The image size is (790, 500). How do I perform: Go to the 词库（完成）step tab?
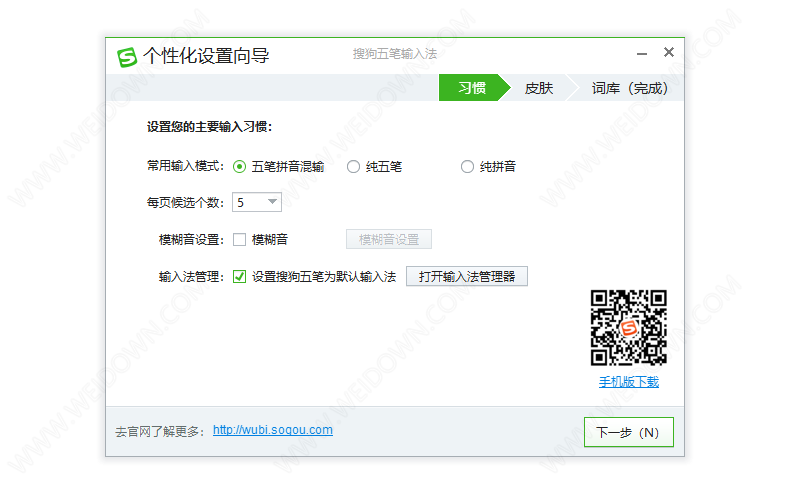coord(629,88)
